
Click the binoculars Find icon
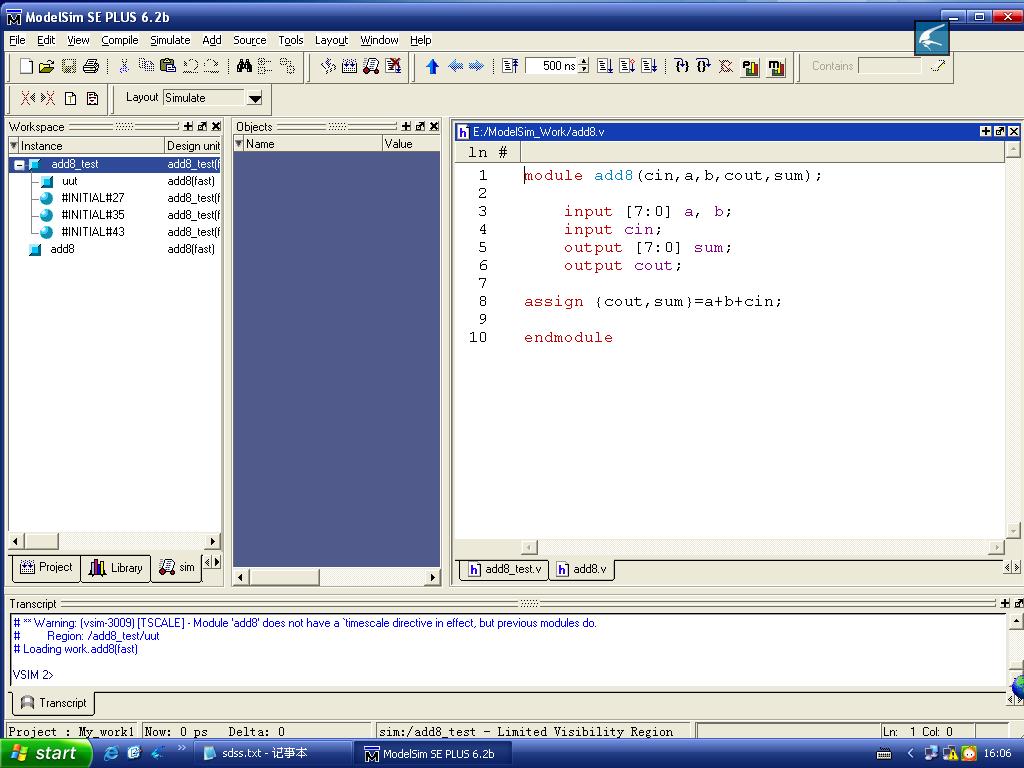click(x=244, y=66)
